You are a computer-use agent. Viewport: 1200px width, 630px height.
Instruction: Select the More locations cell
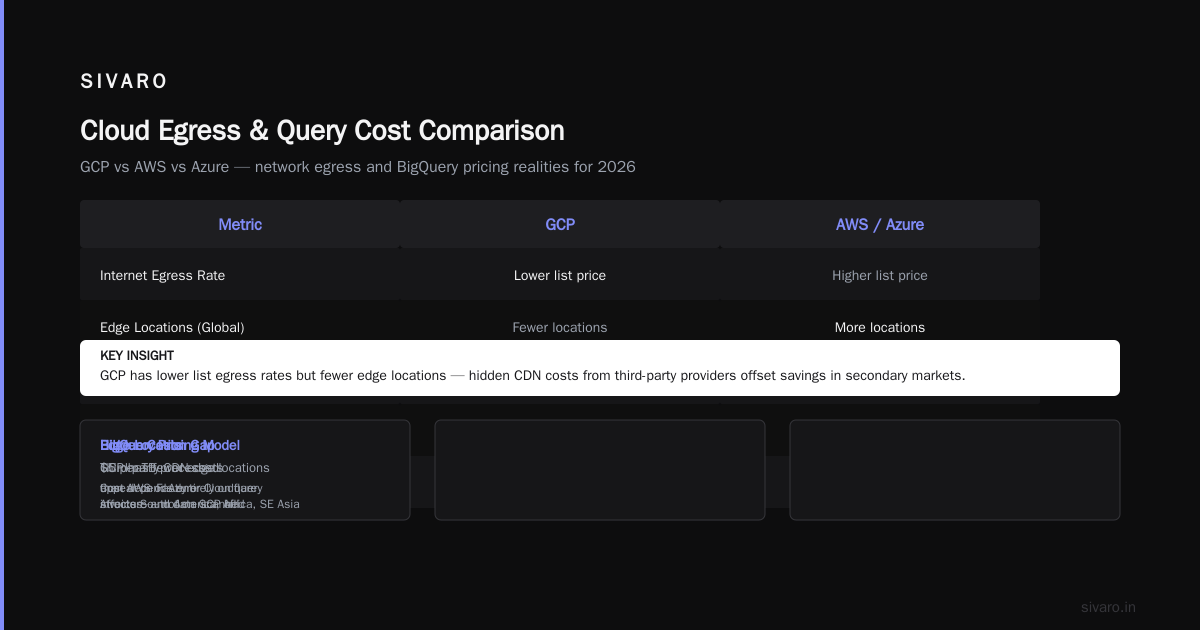880,327
